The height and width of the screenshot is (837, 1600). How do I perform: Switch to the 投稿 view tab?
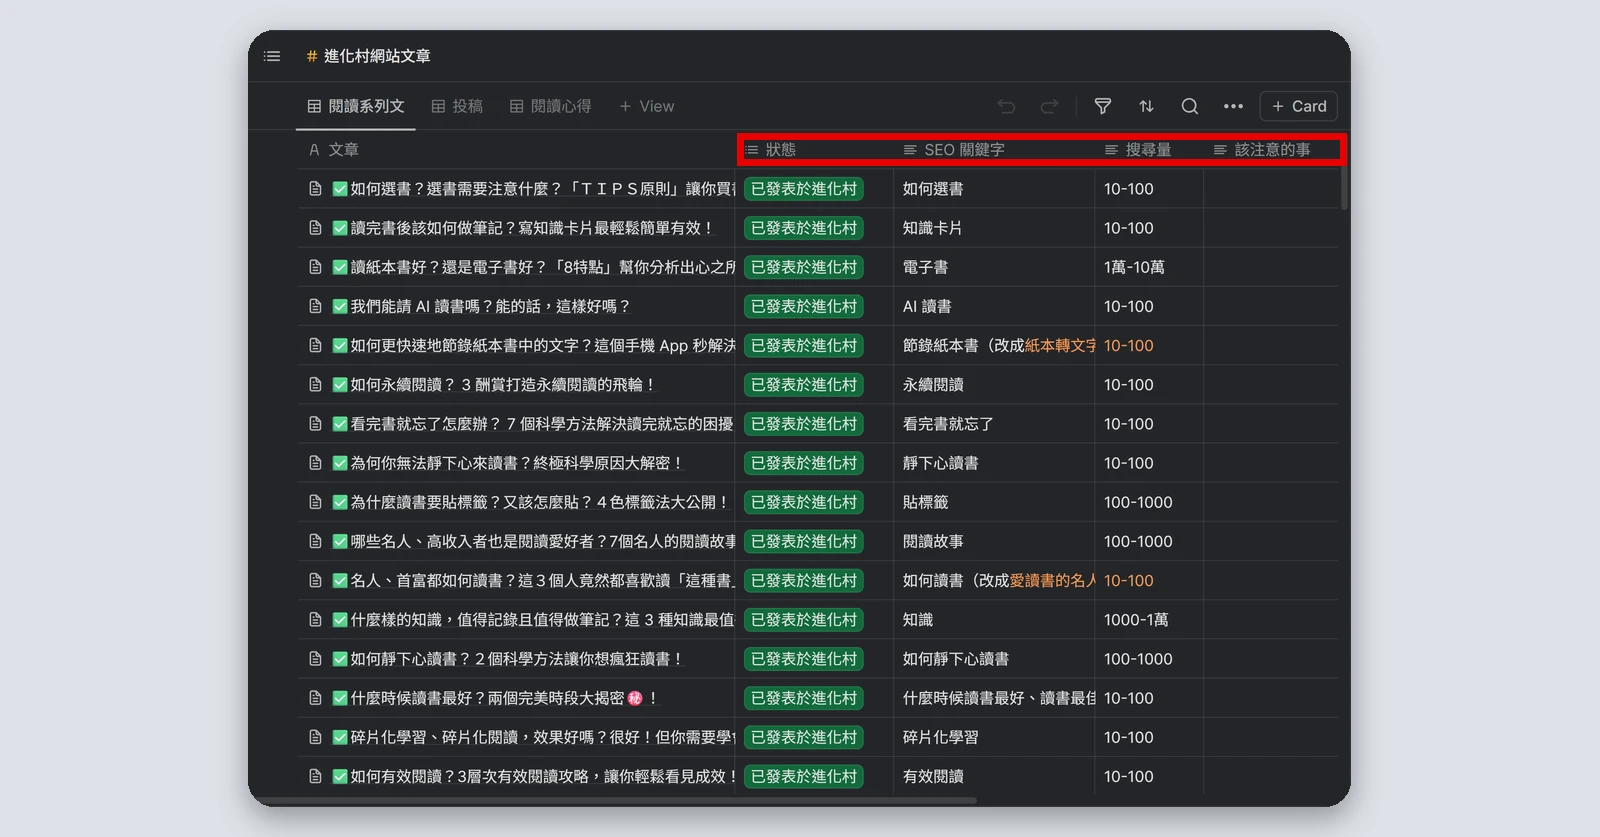point(457,106)
